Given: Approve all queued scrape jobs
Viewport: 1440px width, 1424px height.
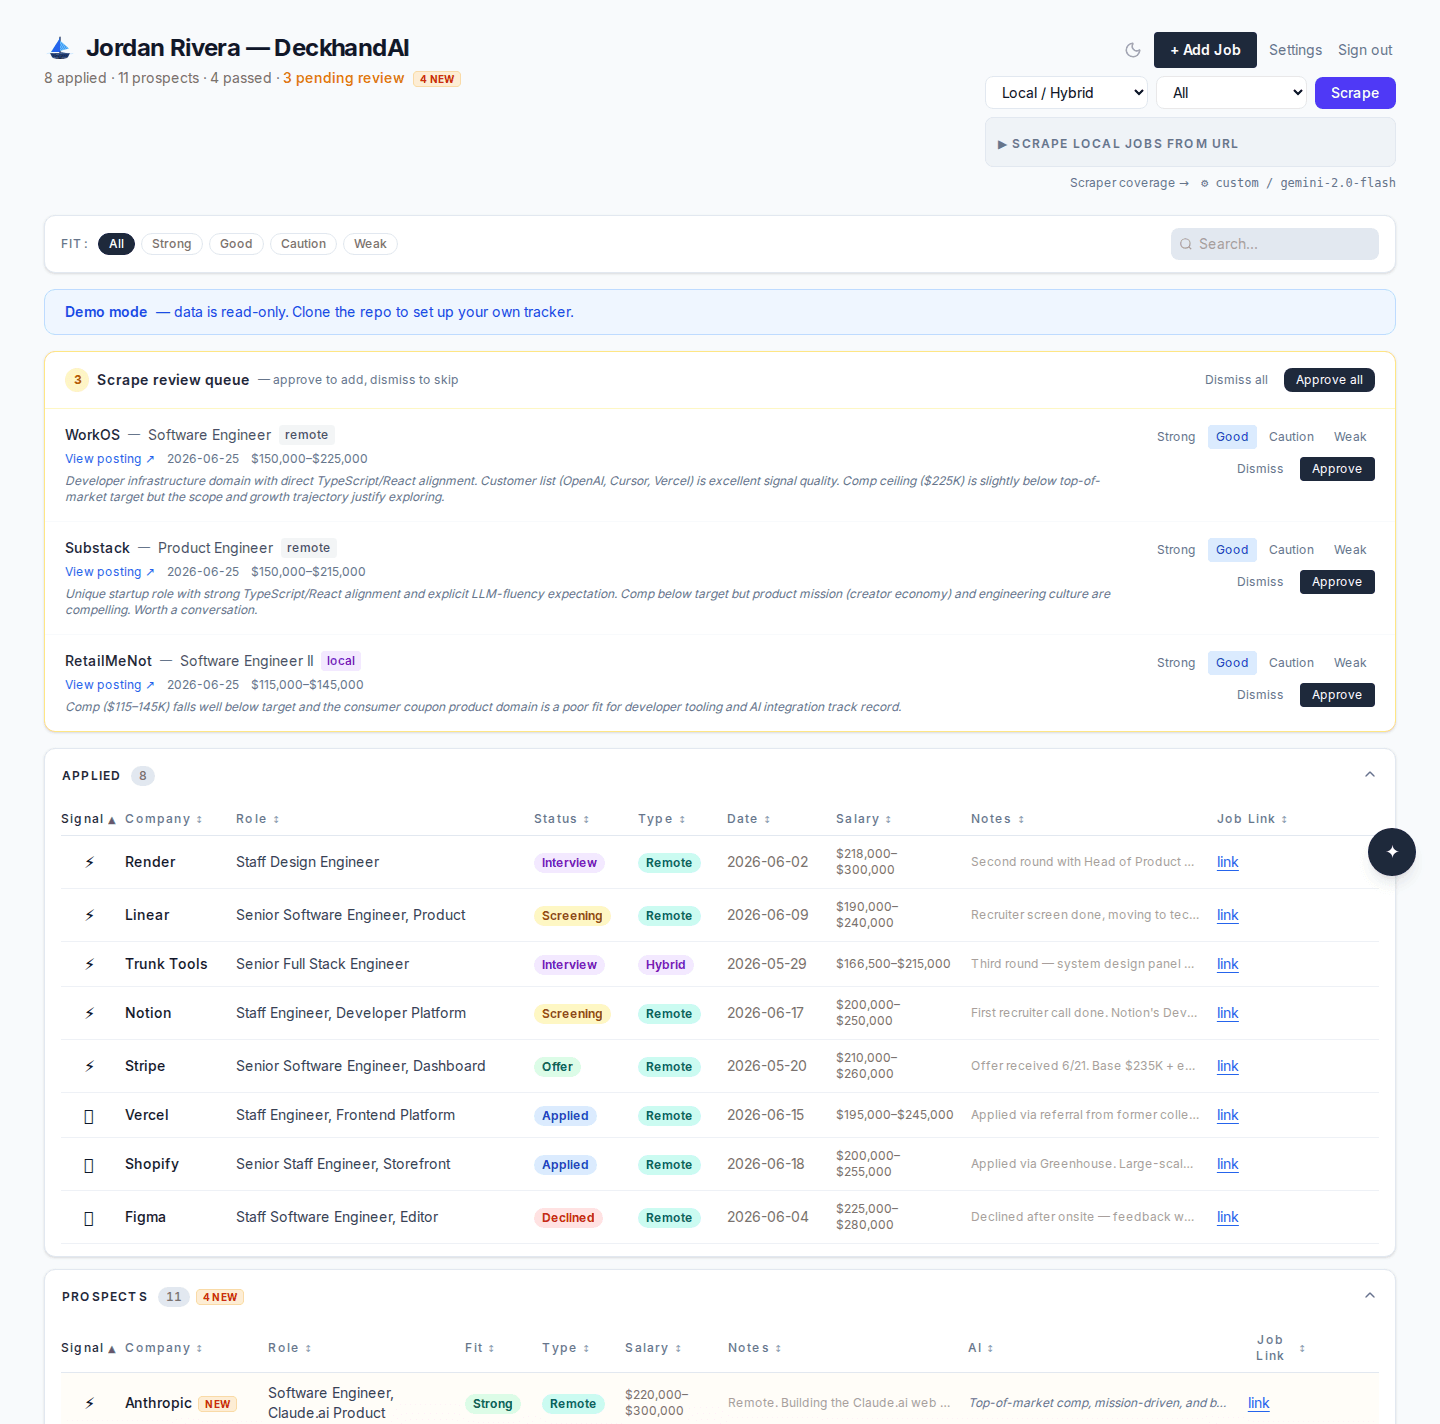Looking at the screenshot, I should point(1329,380).
